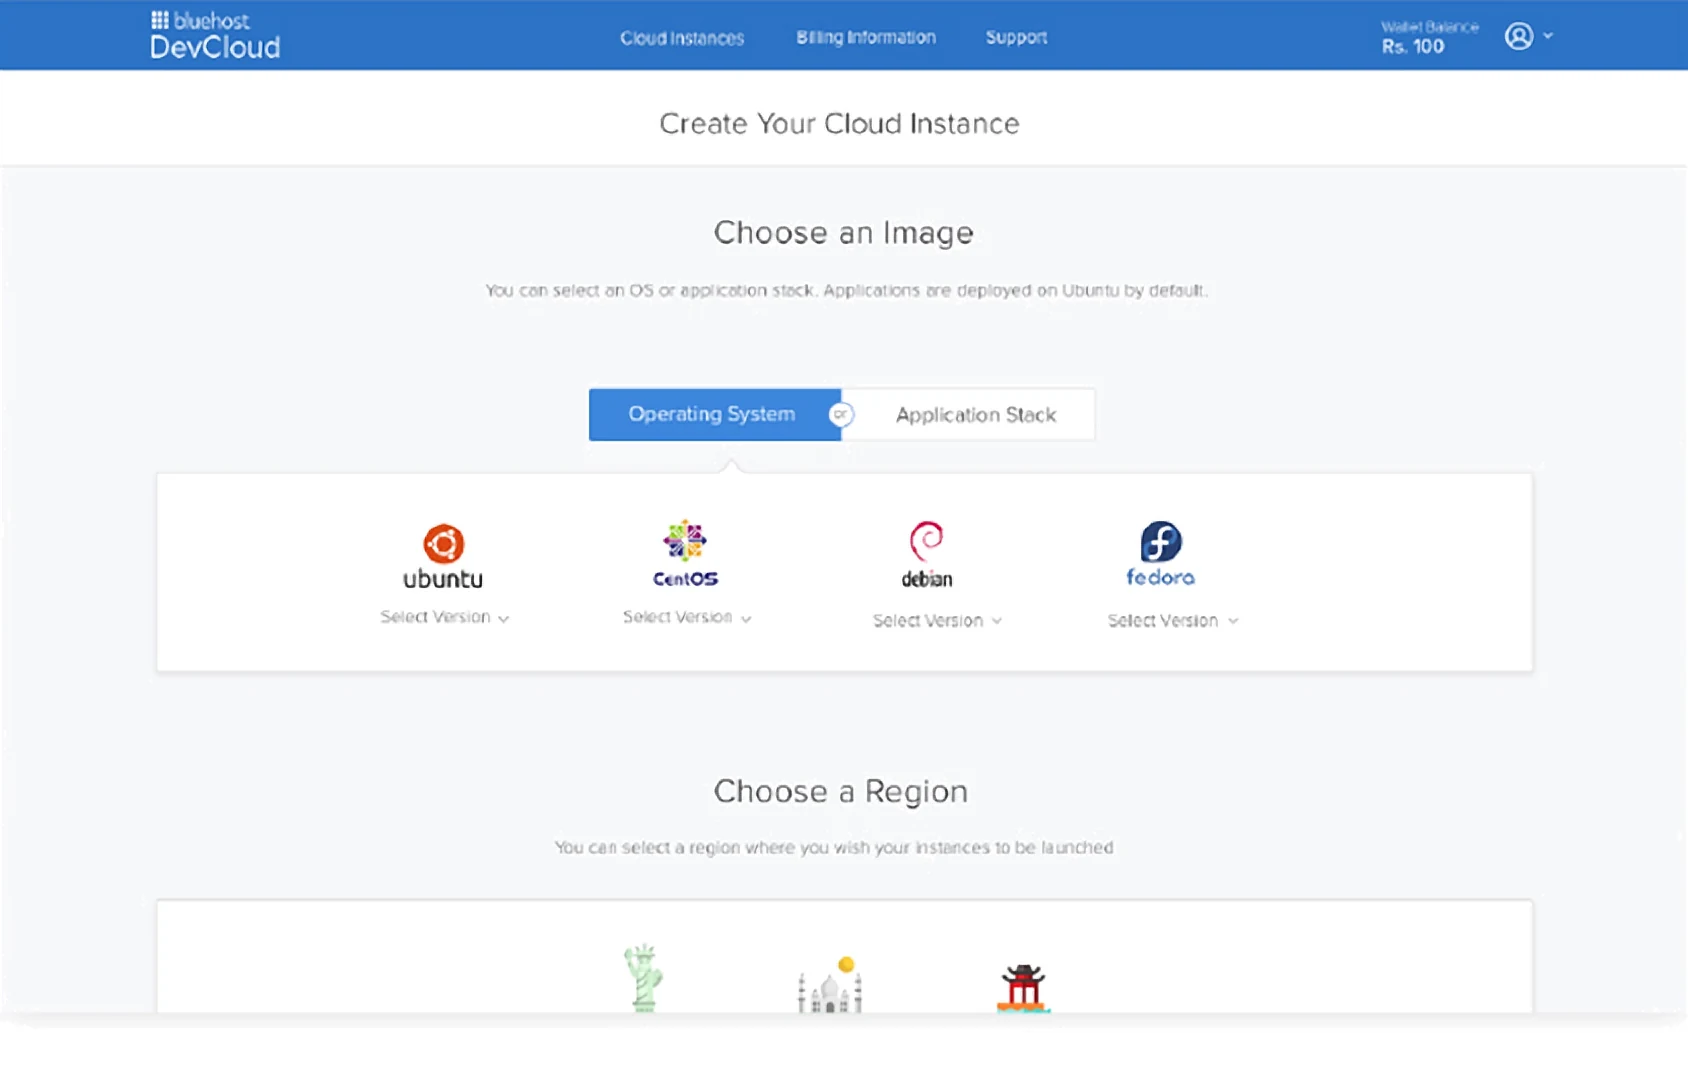Select the Ubuntu logo icon

[x=443, y=544]
